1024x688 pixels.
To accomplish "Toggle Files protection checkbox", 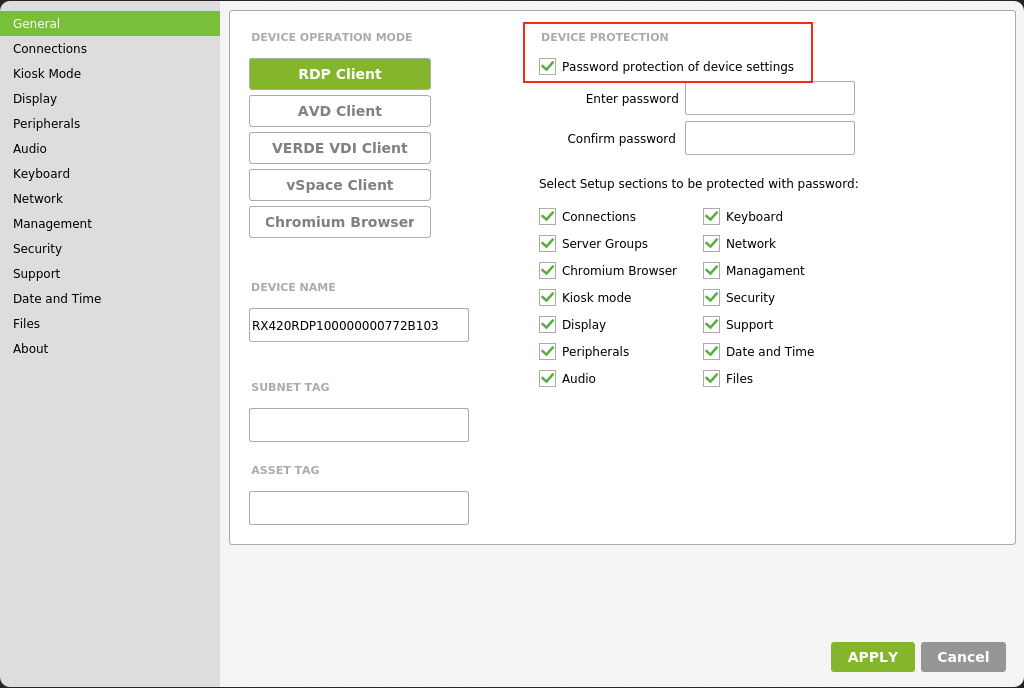I will [x=711, y=379].
